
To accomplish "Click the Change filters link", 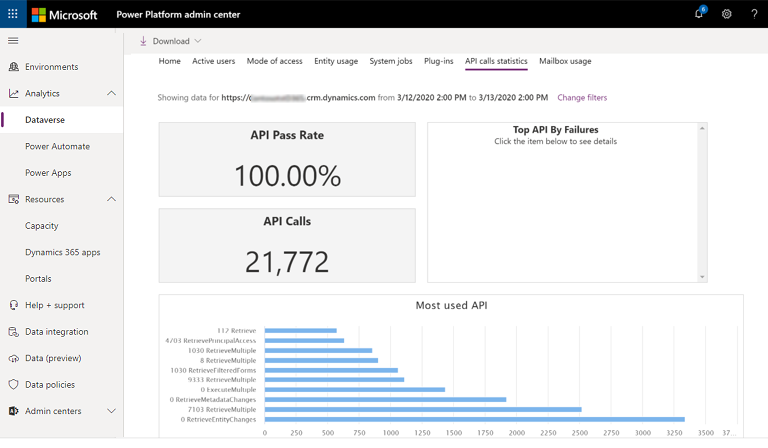I will click(x=582, y=97).
